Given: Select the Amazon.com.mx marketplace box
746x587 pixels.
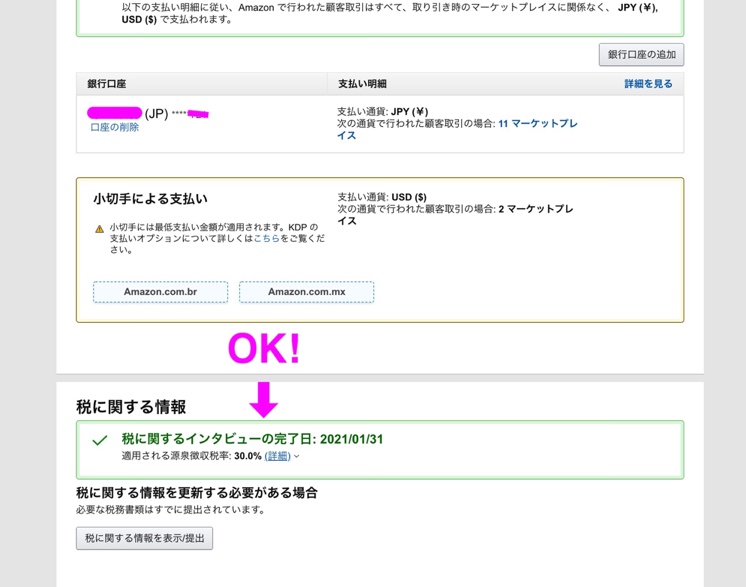Looking at the screenshot, I should tap(306, 292).
